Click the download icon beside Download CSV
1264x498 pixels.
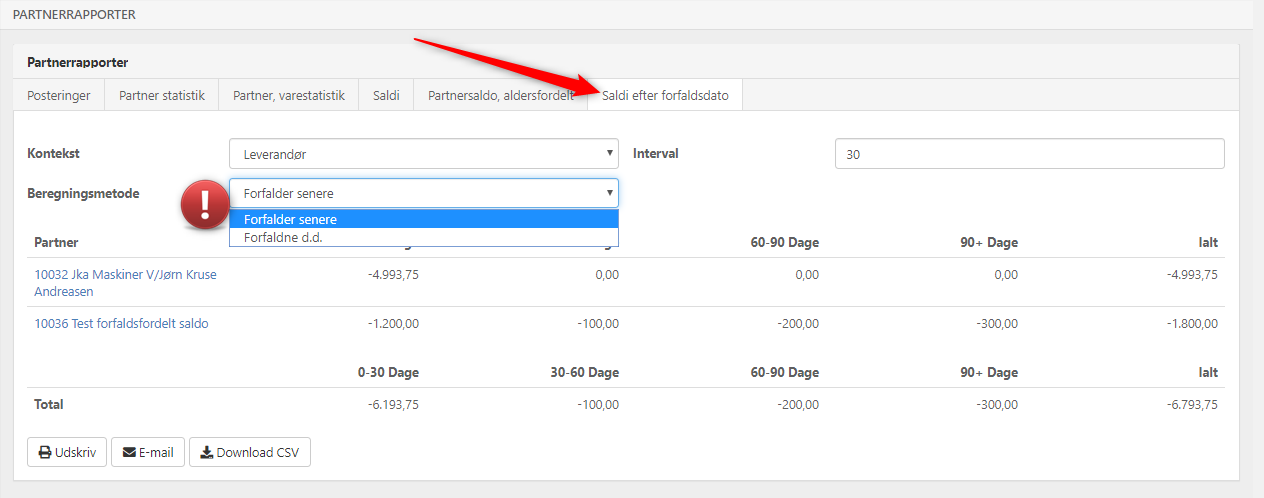[x=206, y=452]
